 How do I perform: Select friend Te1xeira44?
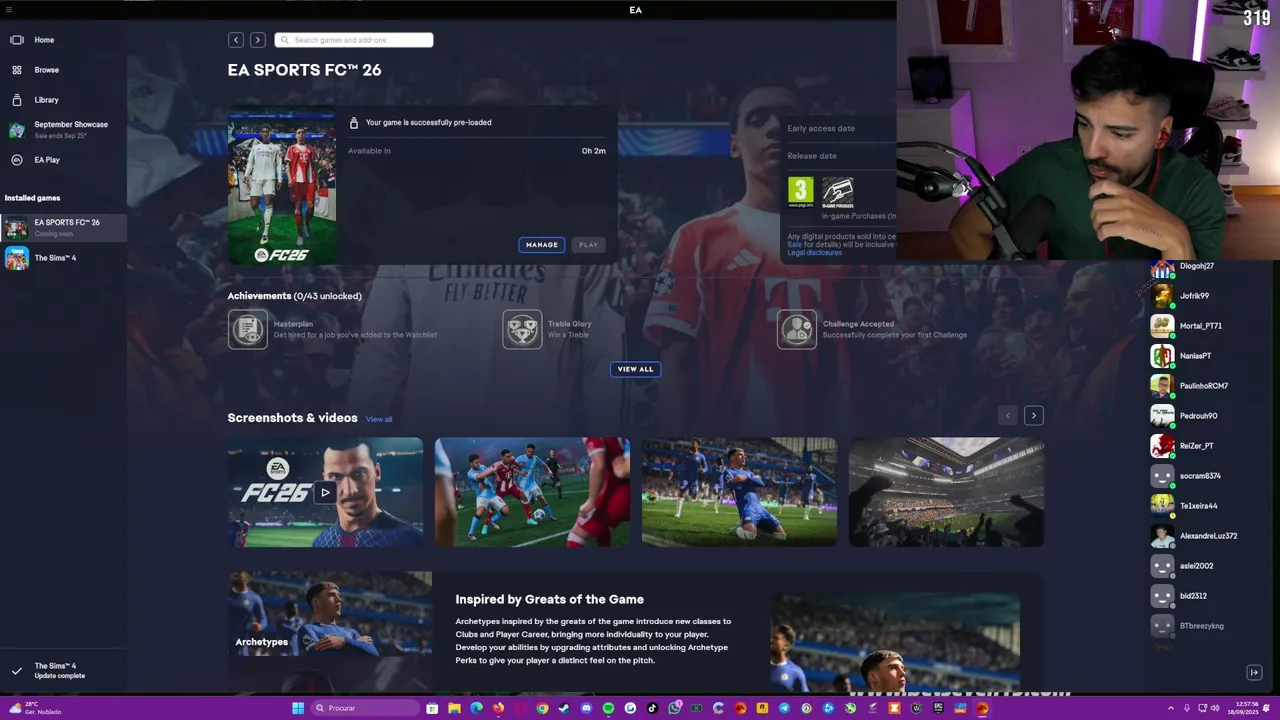click(1198, 506)
